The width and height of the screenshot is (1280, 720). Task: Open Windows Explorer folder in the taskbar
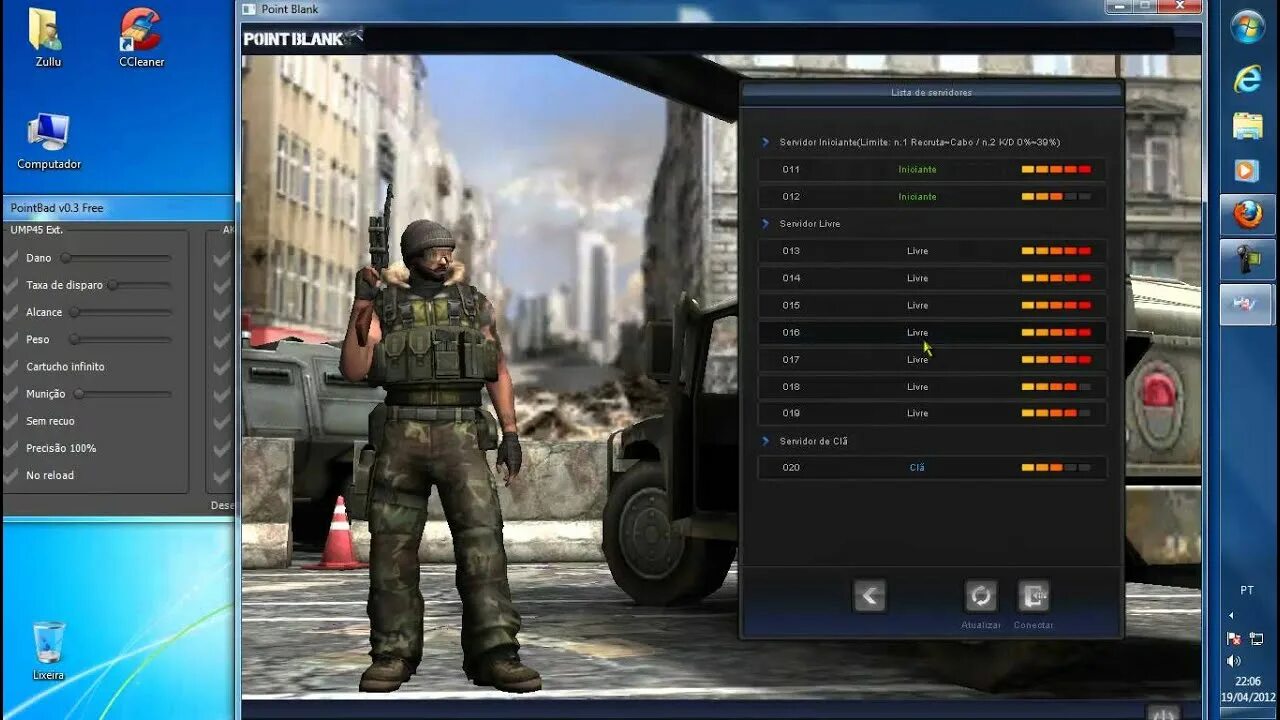tap(1247, 125)
